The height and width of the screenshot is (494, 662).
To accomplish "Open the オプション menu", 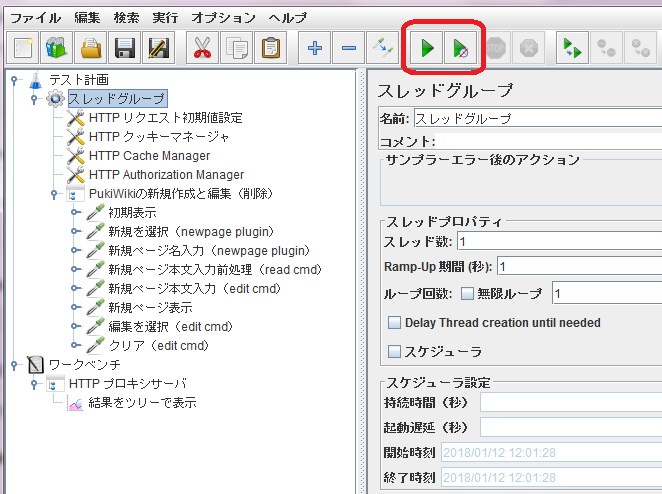I will (223, 17).
